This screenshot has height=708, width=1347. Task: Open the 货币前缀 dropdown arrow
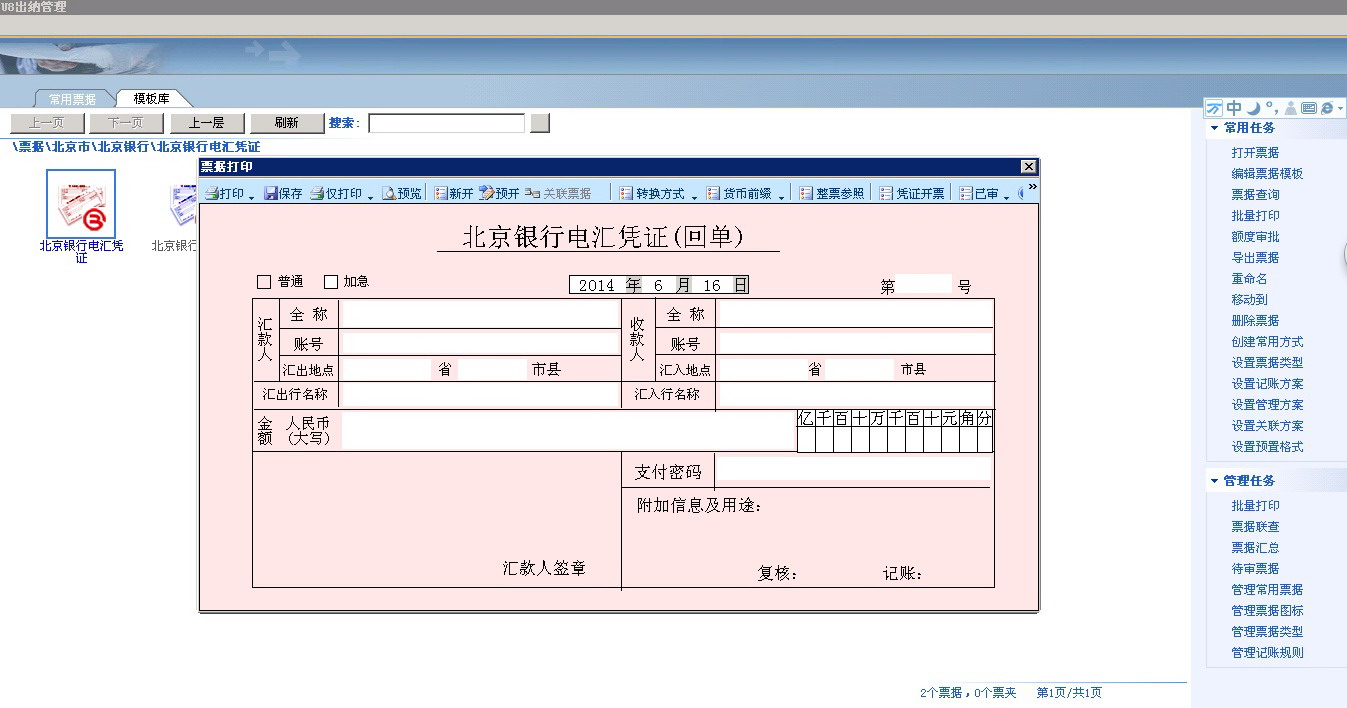[781, 196]
